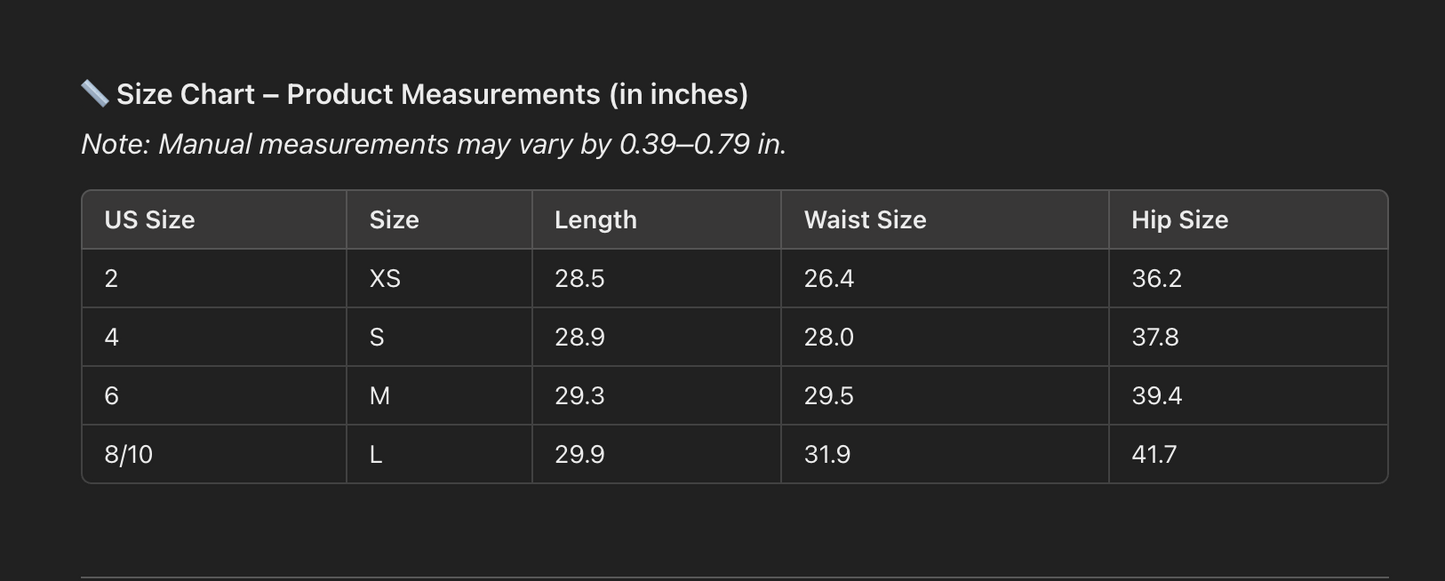Viewport: 1445px width, 581px height.
Task: Click the US size 8/10 cell
Action: [x=129, y=455]
